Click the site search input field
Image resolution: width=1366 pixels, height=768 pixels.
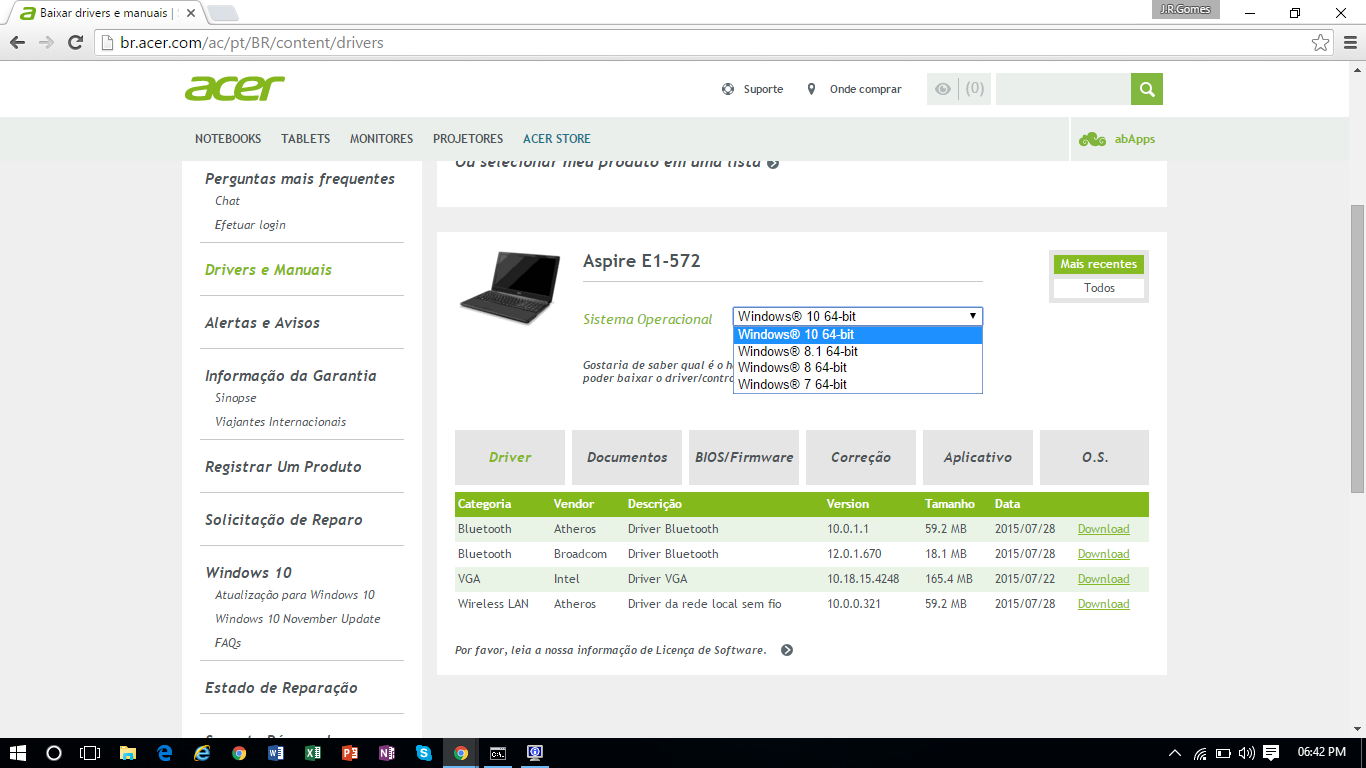click(1063, 89)
